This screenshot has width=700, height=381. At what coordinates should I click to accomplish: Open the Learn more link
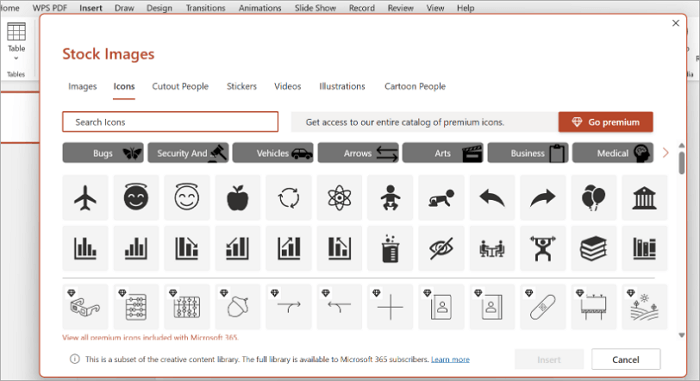[450, 359]
